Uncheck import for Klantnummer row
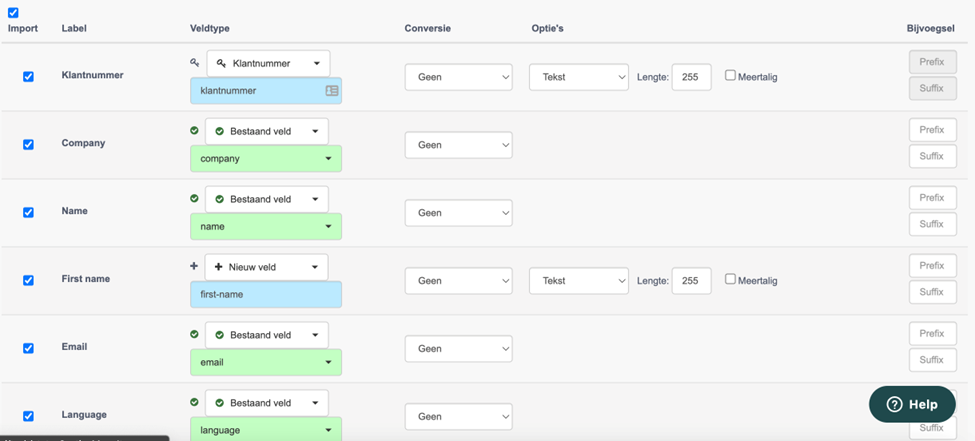The width and height of the screenshot is (975, 441). [28, 77]
